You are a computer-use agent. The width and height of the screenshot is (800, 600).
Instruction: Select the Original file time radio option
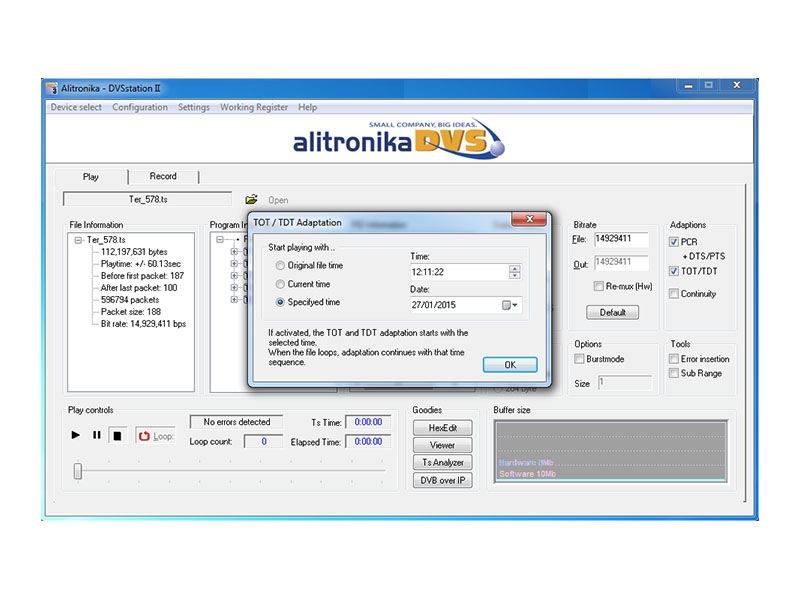click(280, 266)
